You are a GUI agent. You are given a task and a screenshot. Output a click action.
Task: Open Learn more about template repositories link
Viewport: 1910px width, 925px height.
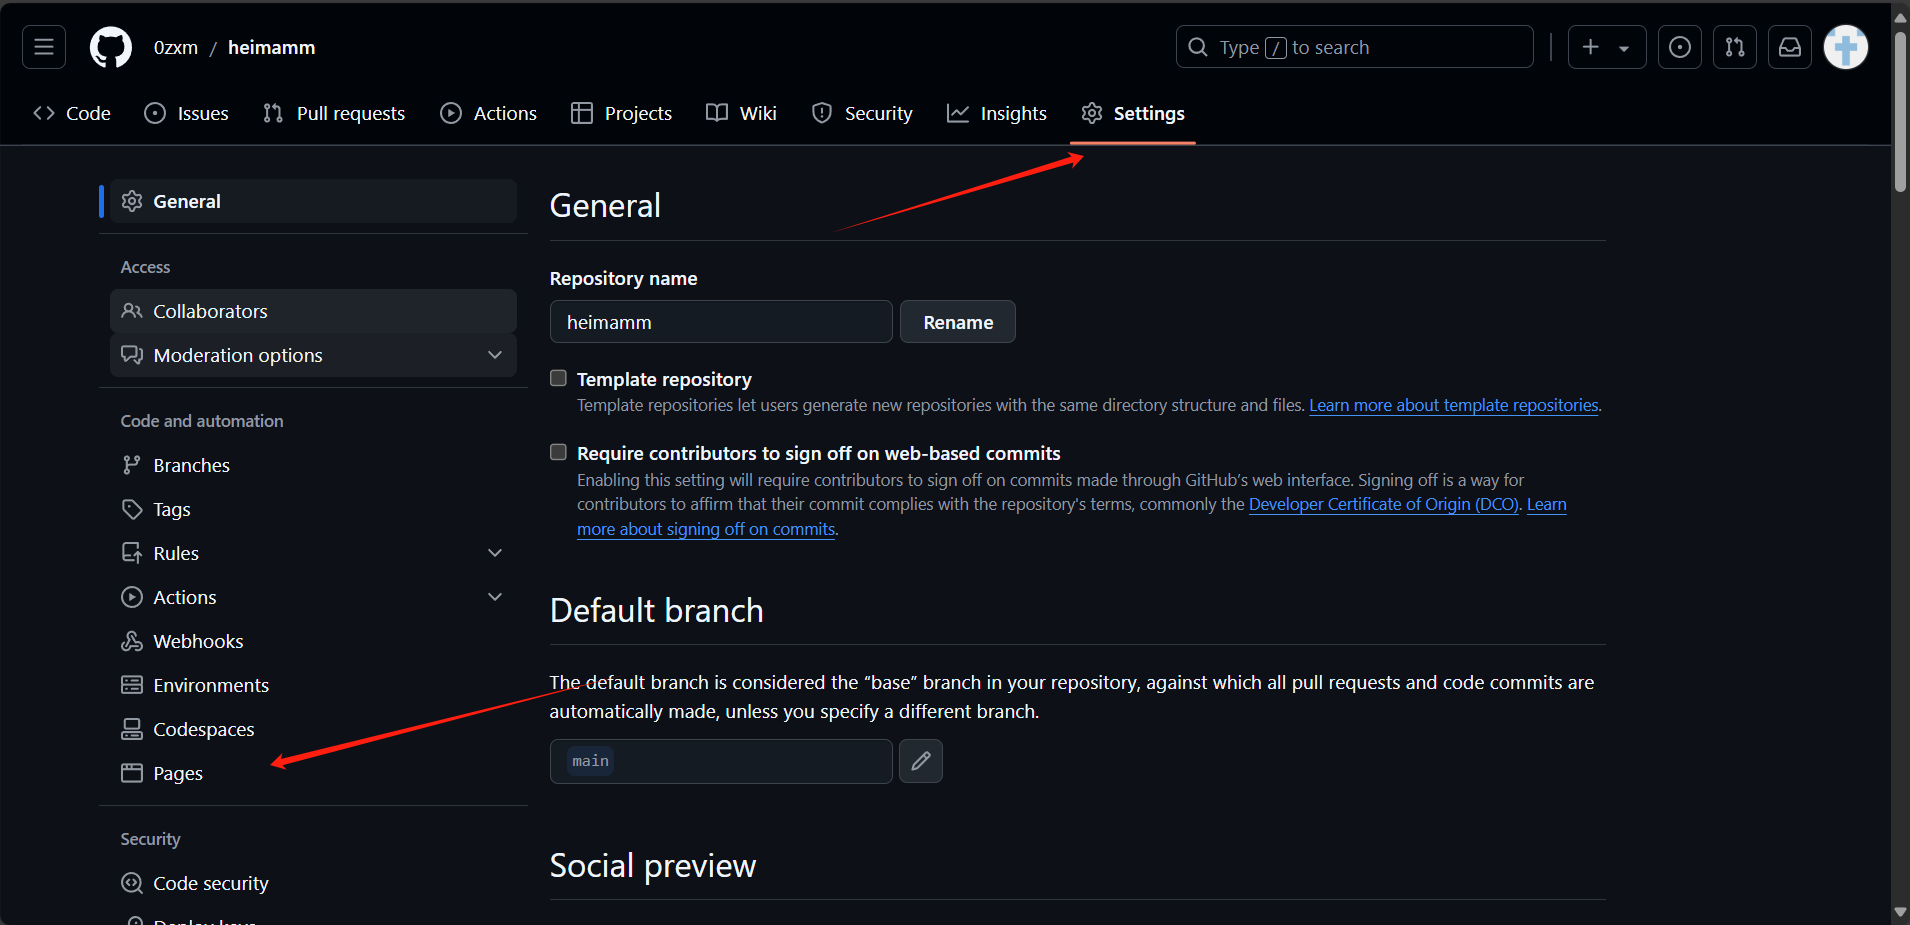(x=1453, y=405)
